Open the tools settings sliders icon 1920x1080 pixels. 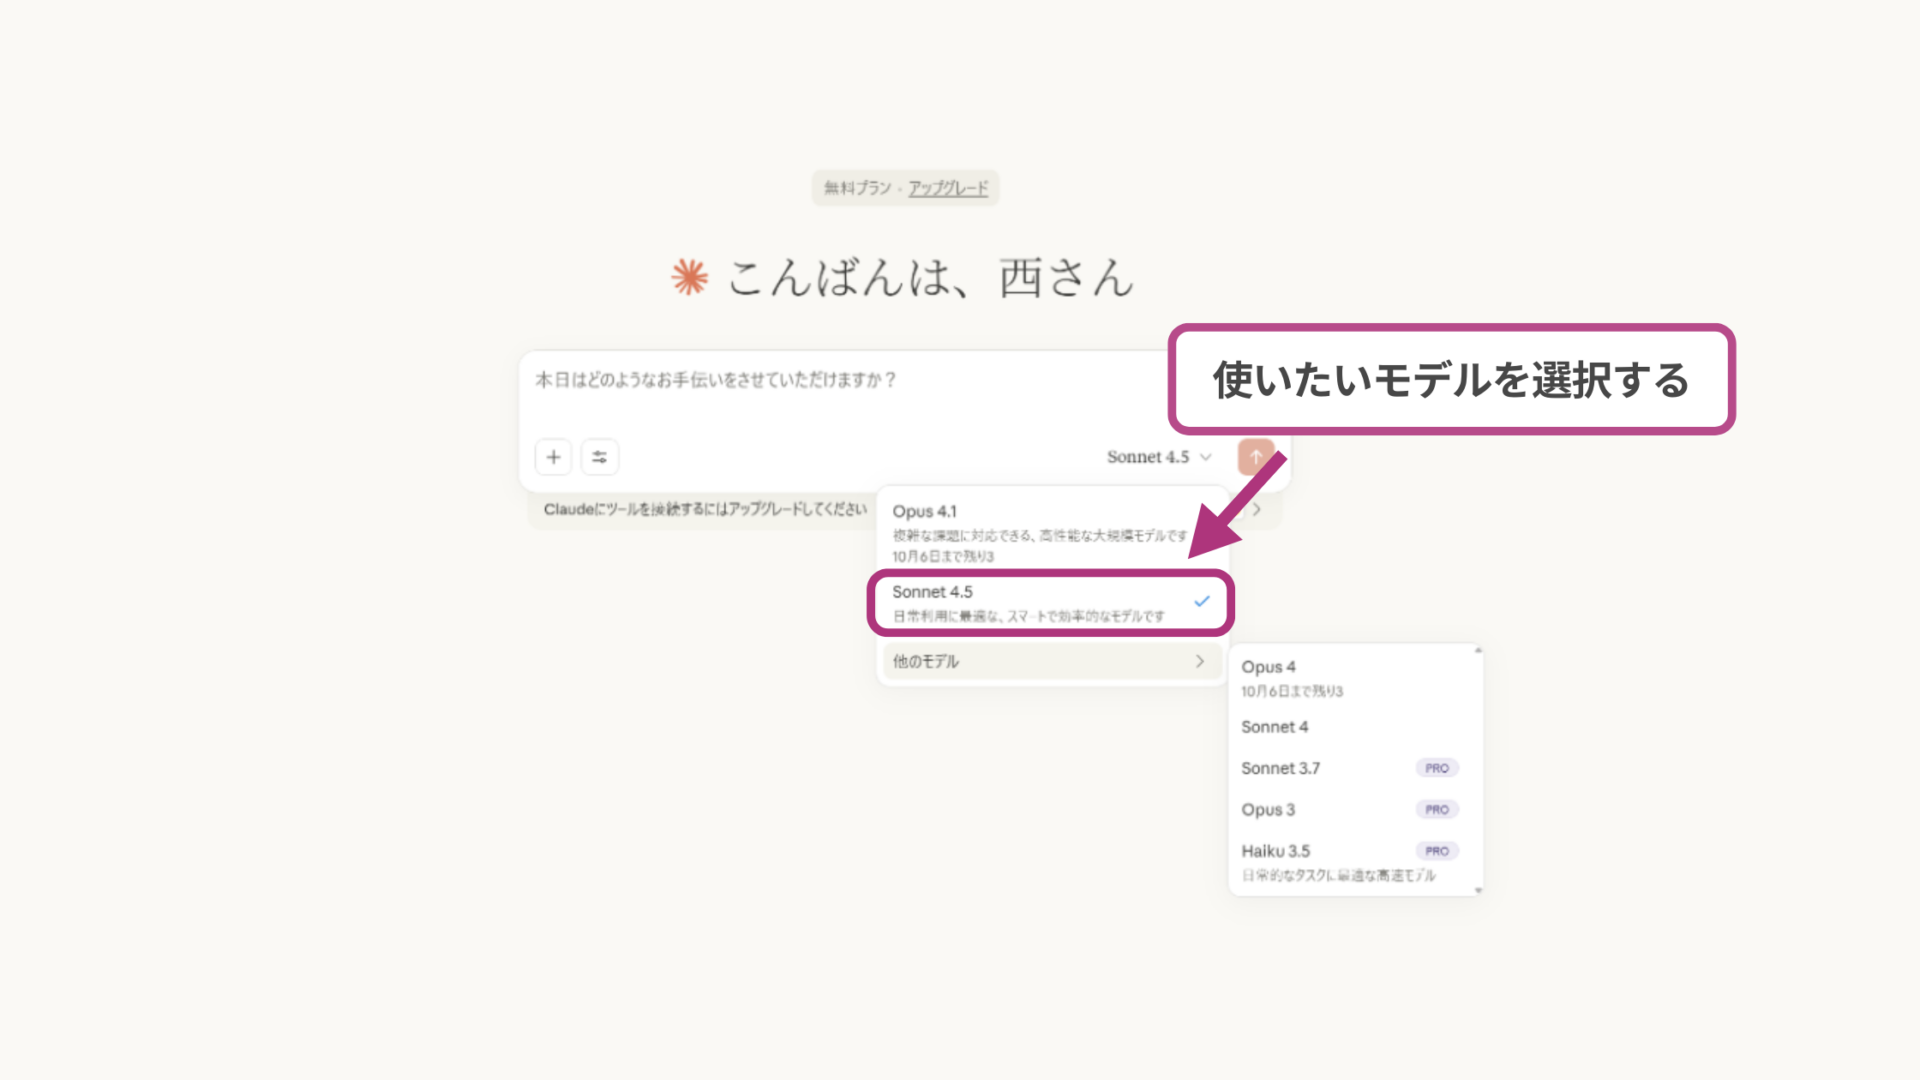pyautogui.click(x=599, y=456)
